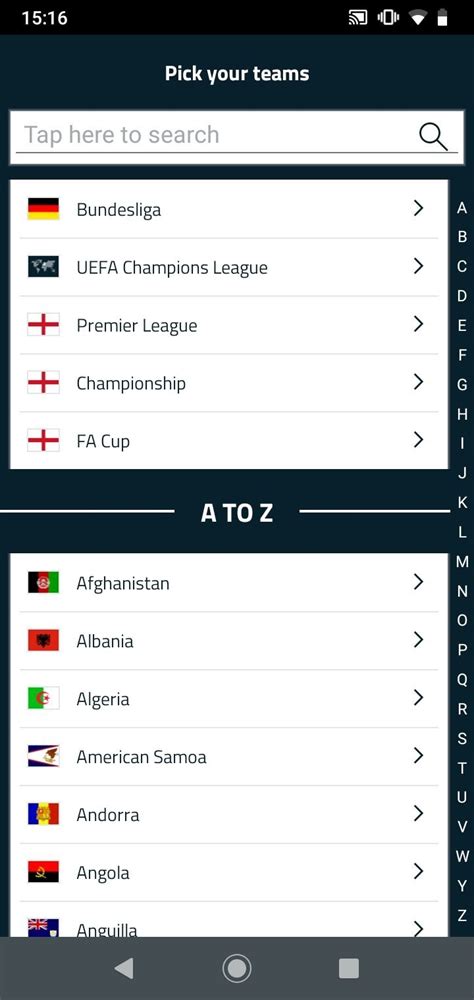
Task: Expand the Championship row arrow
Action: coord(418,382)
